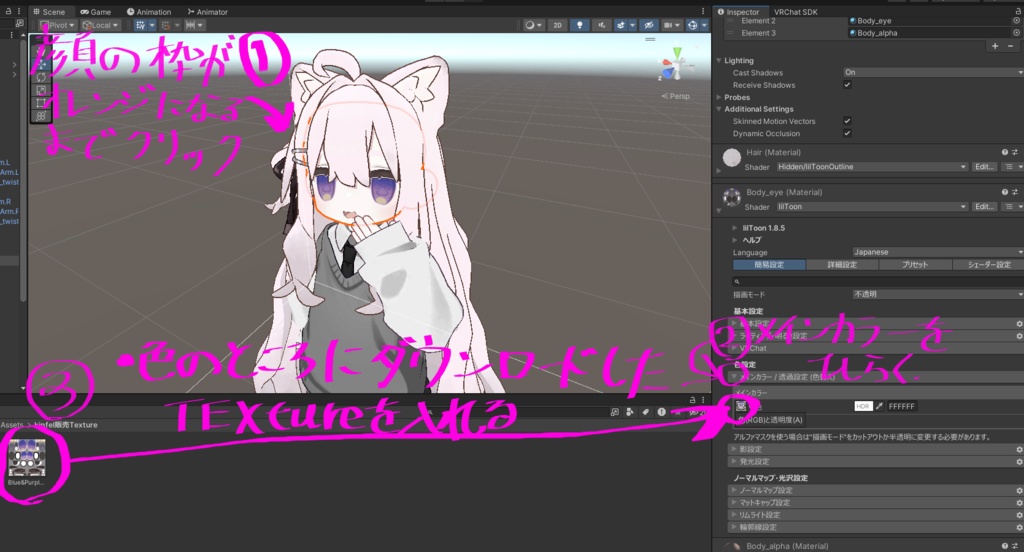Select the Rect tool in scene overlay
Screen dimensions: 1024x552
coord(41,103)
